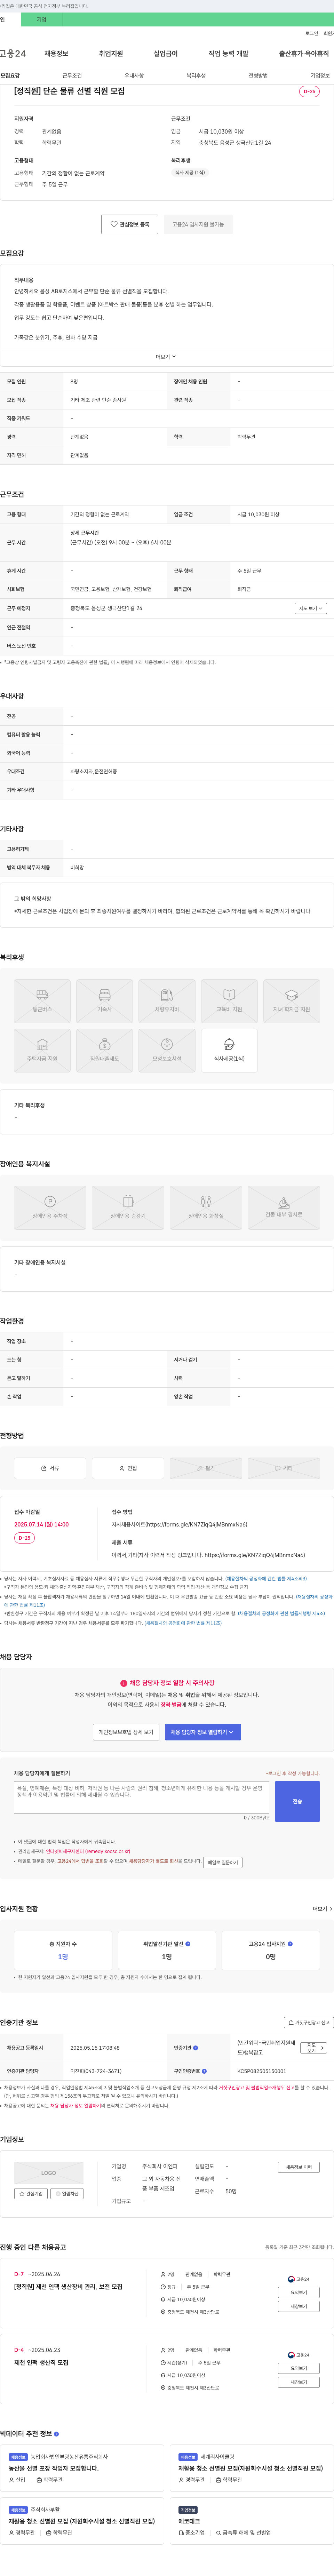The height and width of the screenshot is (2576, 334).
Task: Click the 고용24 입사지원 info icon
Action: pyautogui.click(x=290, y=1944)
